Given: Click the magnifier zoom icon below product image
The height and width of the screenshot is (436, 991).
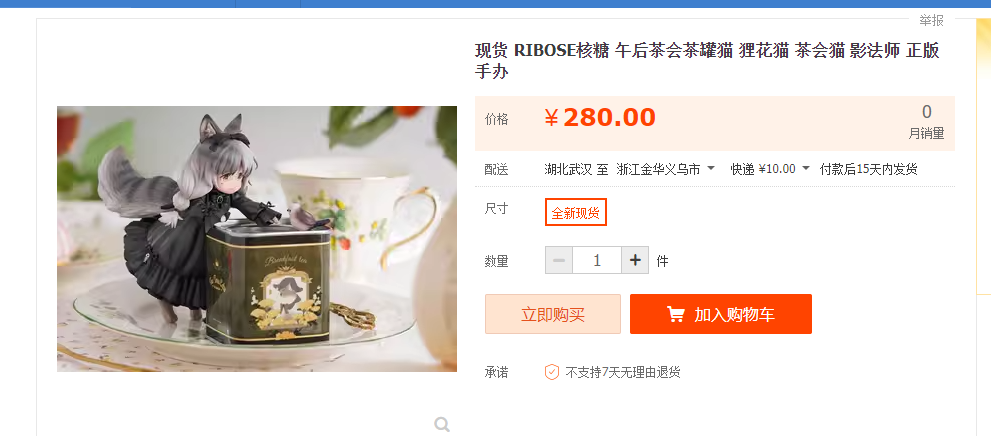Looking at the screenshot, I should click(x=442, y=424).
